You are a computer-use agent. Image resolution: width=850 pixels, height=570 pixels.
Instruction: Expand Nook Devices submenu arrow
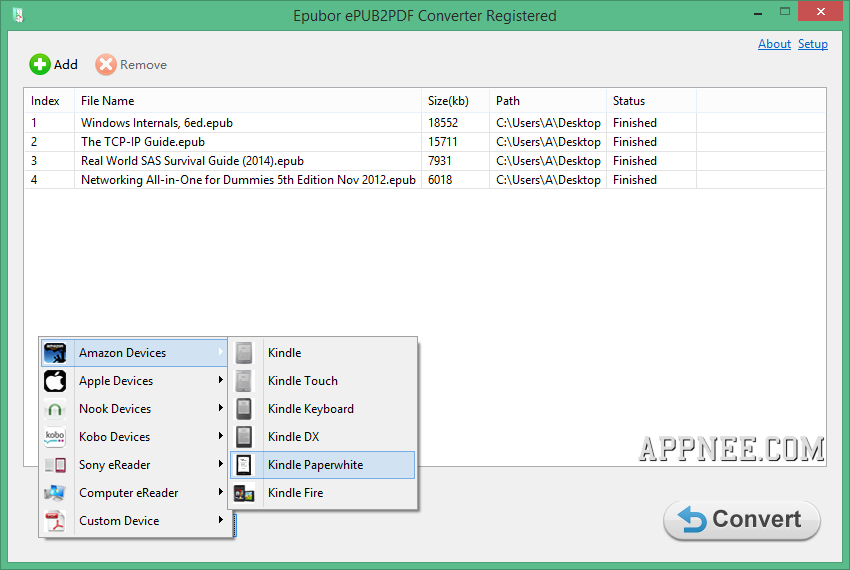tap(221, 408)
